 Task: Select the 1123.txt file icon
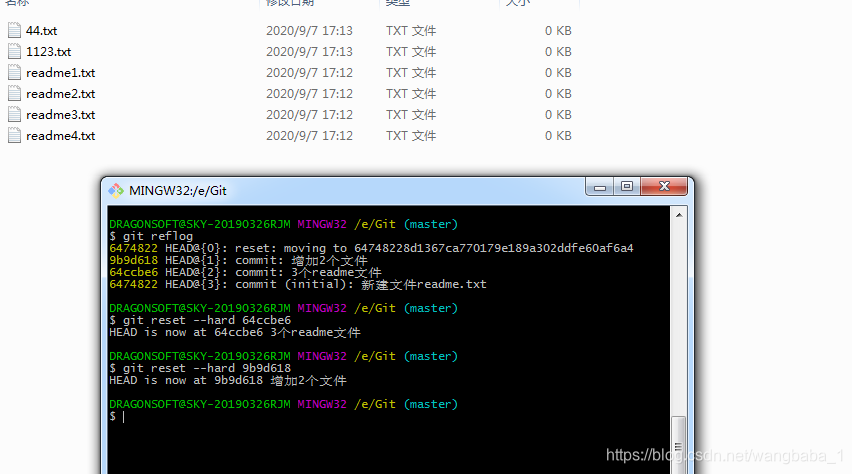pyautogui.click(x=15, y=52)
